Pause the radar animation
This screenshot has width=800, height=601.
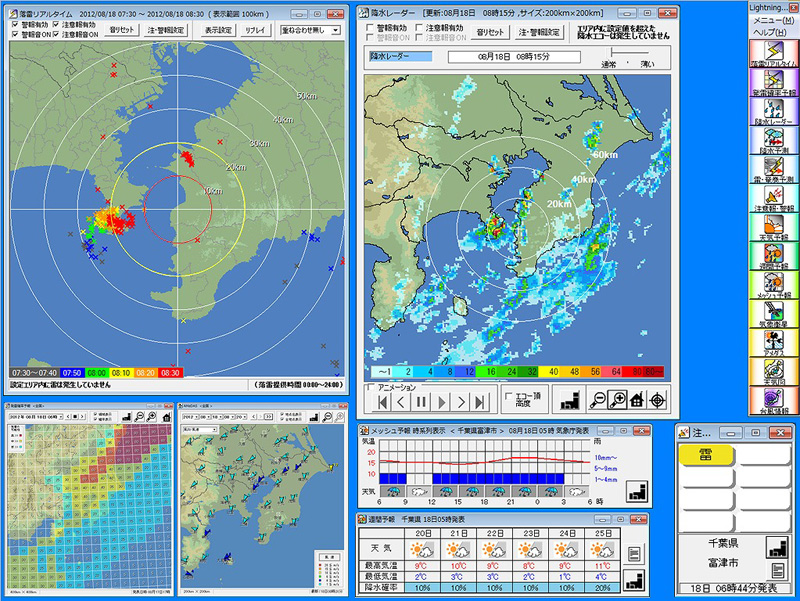pyautogui.click(x=421, y=402)
